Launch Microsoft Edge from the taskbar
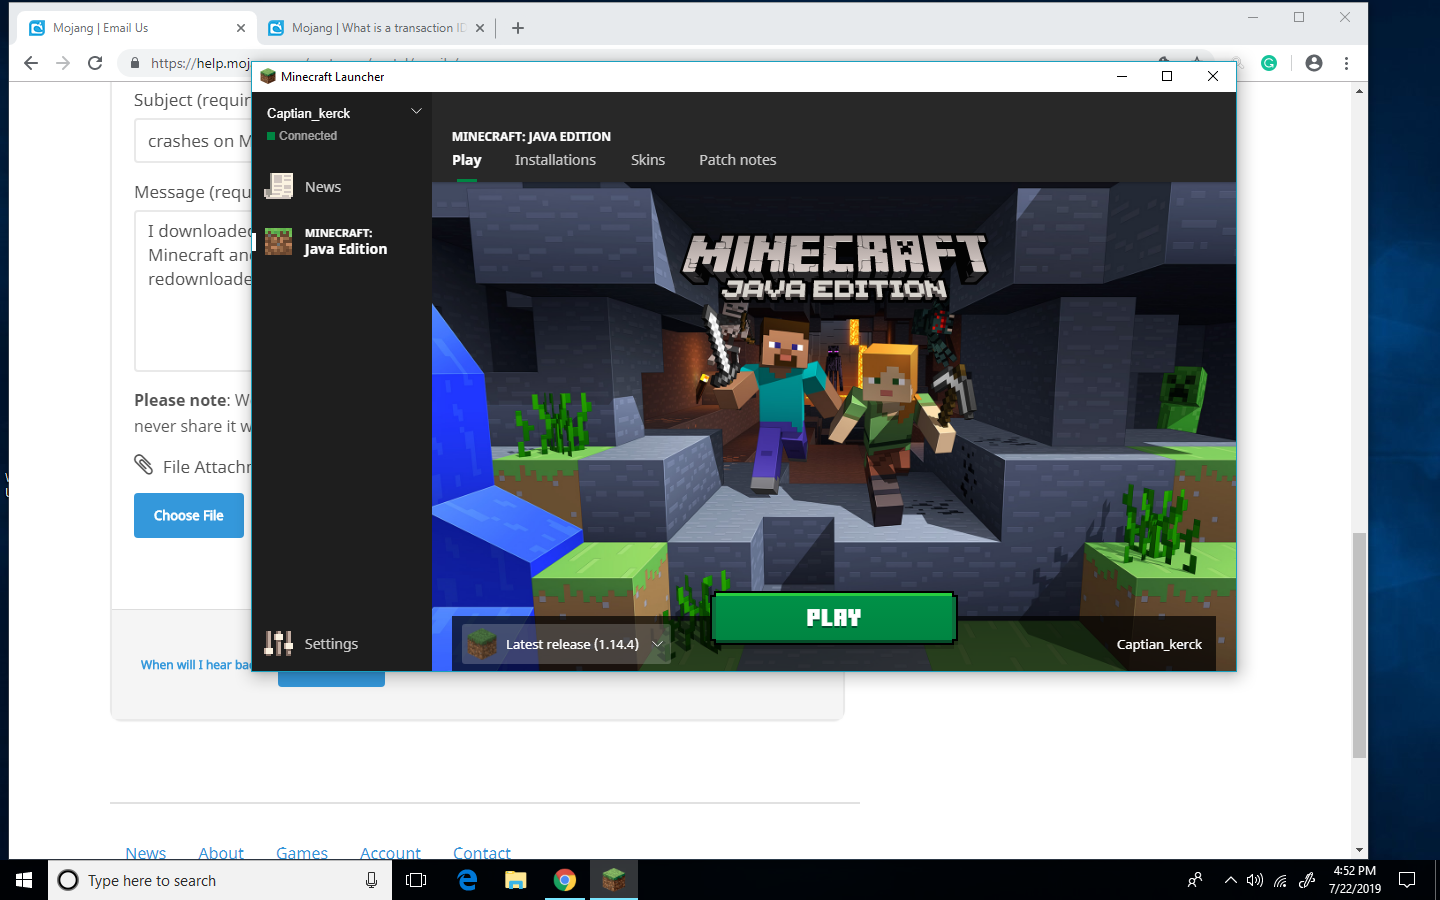The width and height of the screenshot is (1440, 900). [467, 880]
